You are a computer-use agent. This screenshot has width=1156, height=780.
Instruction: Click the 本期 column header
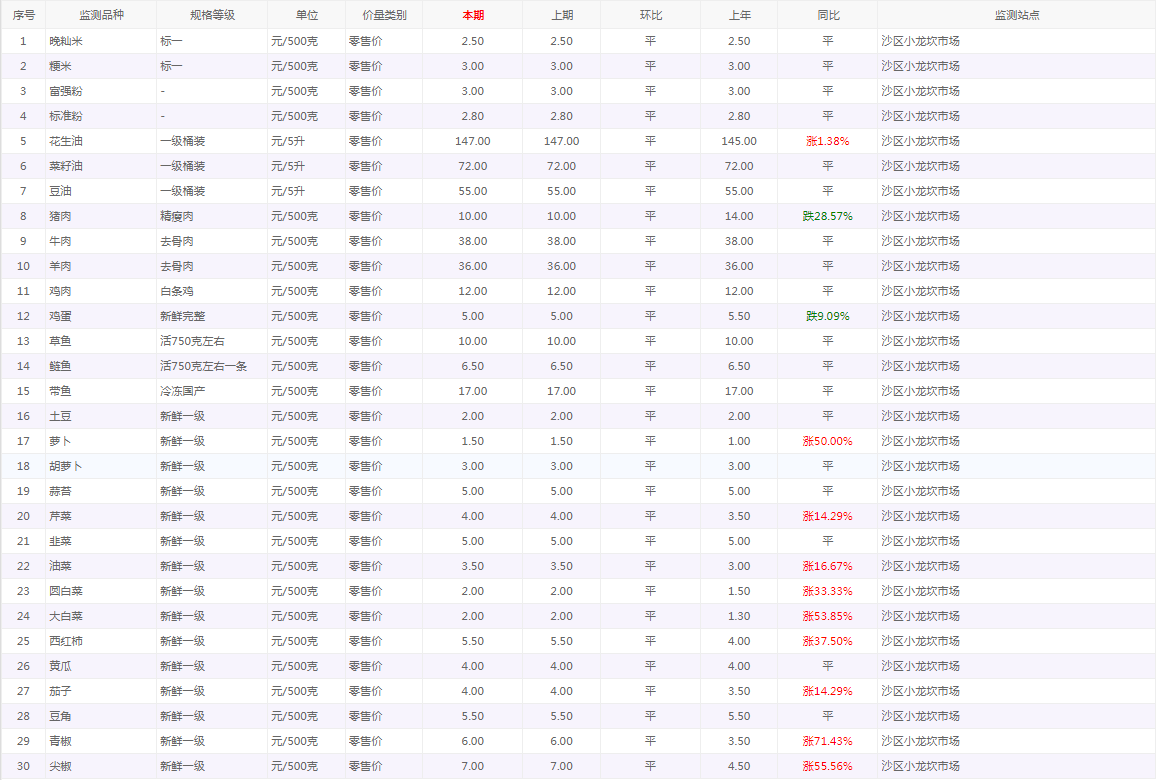[x=472, y=15]
